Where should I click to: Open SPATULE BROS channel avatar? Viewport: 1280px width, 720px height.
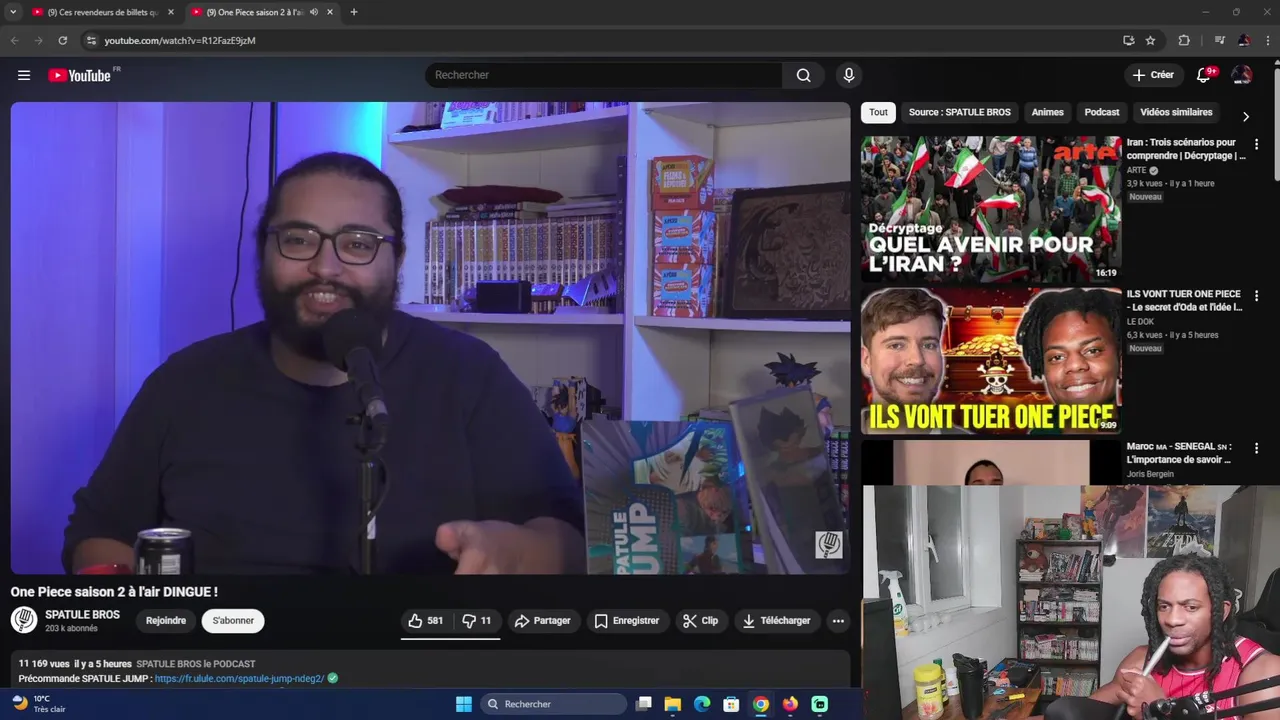[24, 621]
